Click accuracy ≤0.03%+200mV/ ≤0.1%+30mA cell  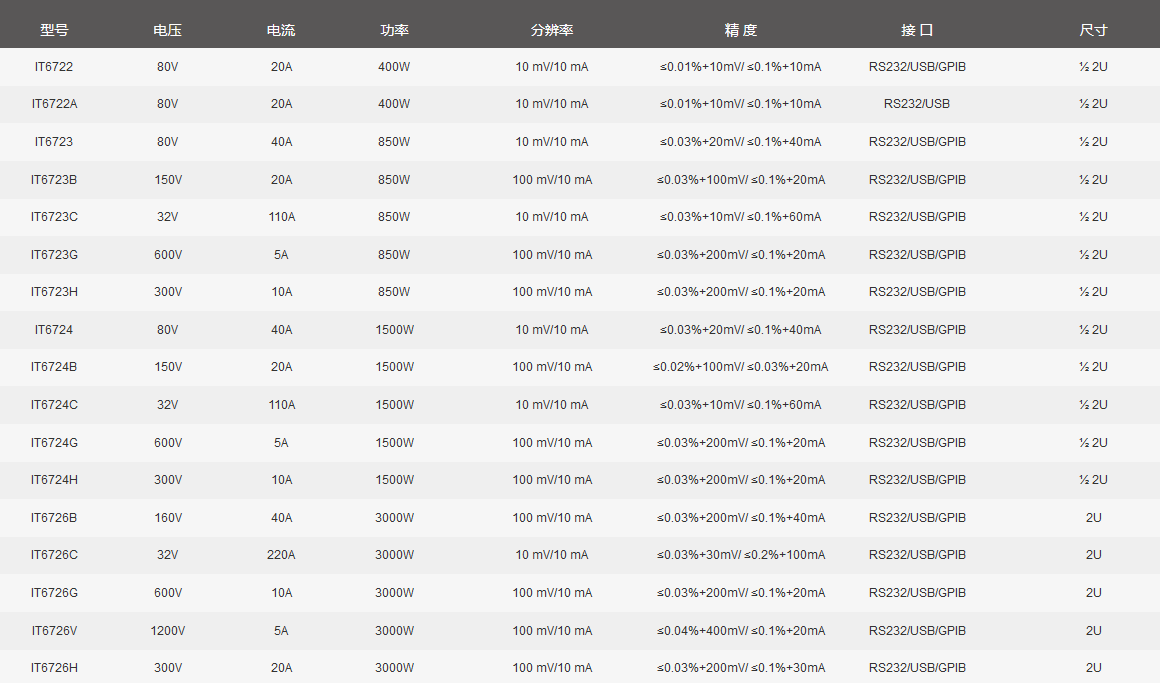click(x=741, y=667)
